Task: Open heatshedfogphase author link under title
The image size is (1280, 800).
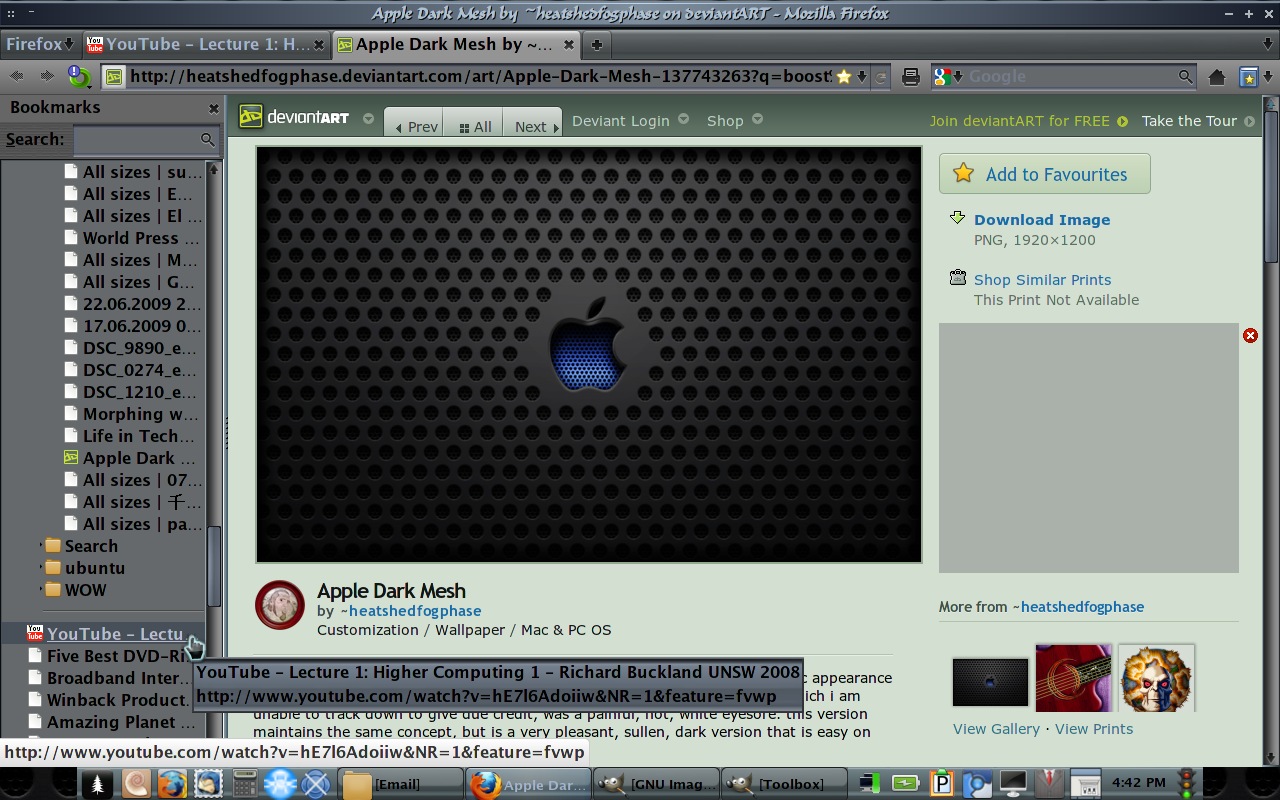Action: coord(415,611)
